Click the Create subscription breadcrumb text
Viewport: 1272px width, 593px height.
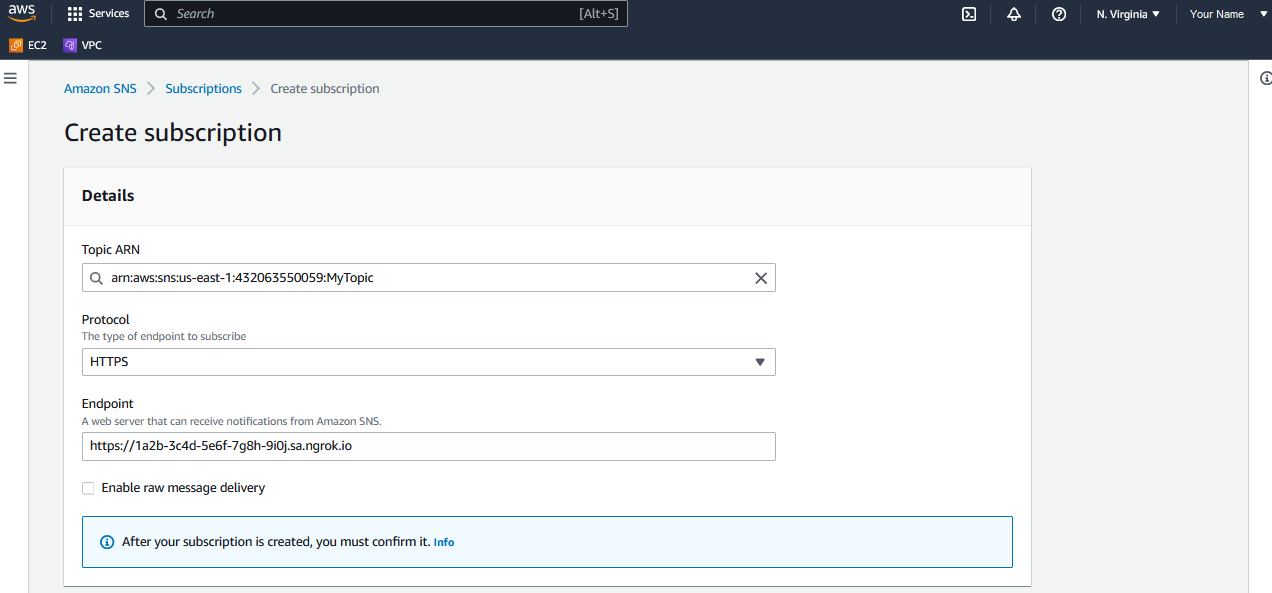[325, 88]
